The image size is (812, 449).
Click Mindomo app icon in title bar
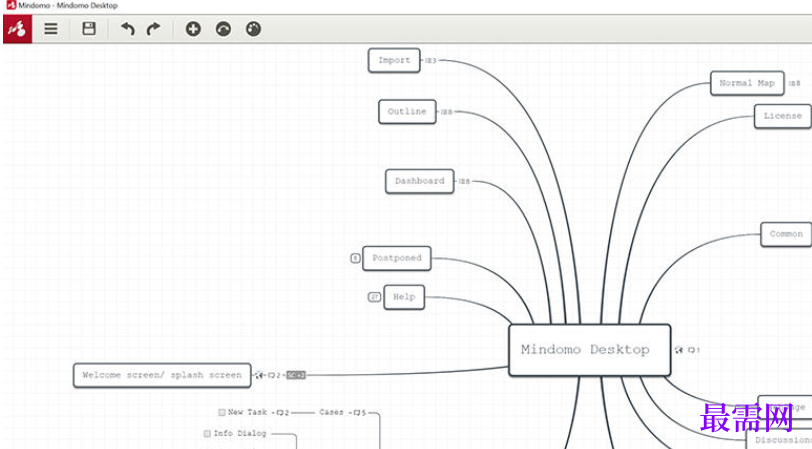point(11,5)
